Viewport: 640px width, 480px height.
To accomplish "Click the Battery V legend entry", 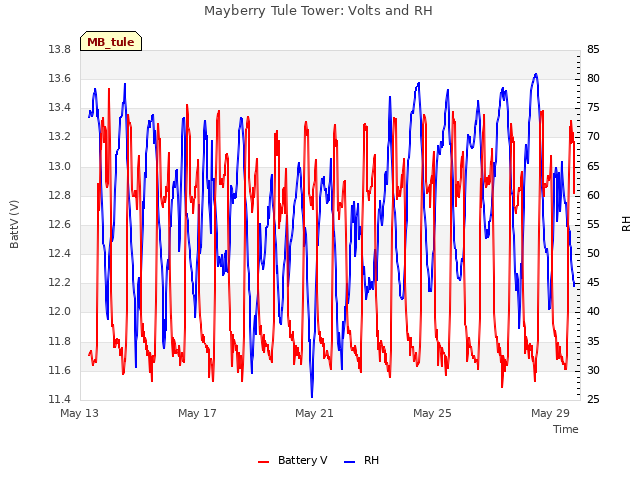I will click(293, 460).
